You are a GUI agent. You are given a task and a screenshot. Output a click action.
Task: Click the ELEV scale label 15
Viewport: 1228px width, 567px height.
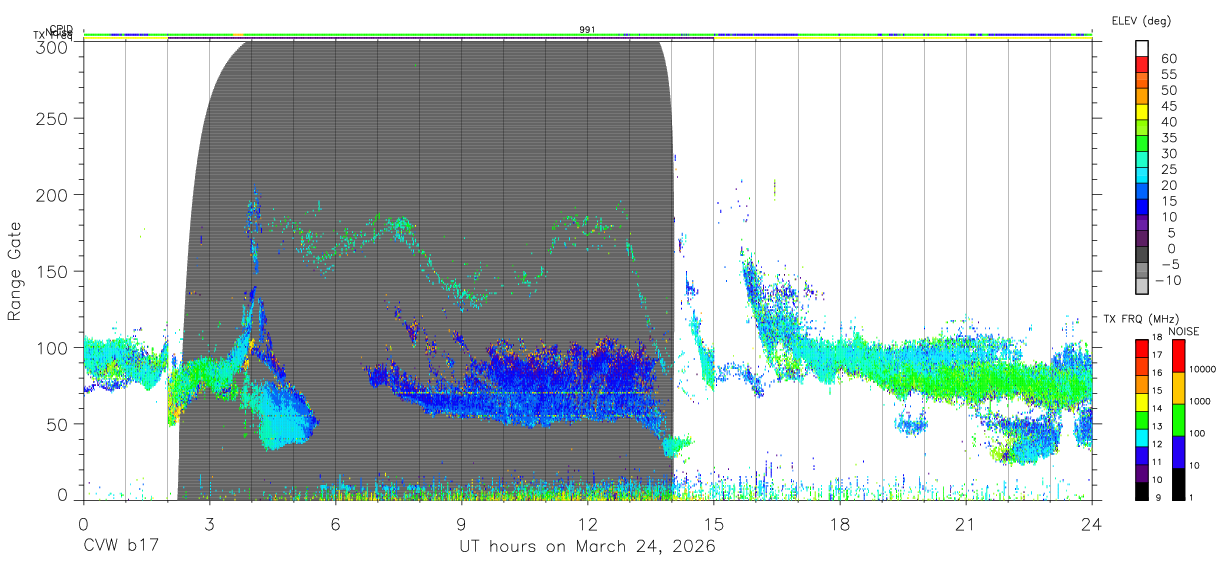pos(1168,201)
